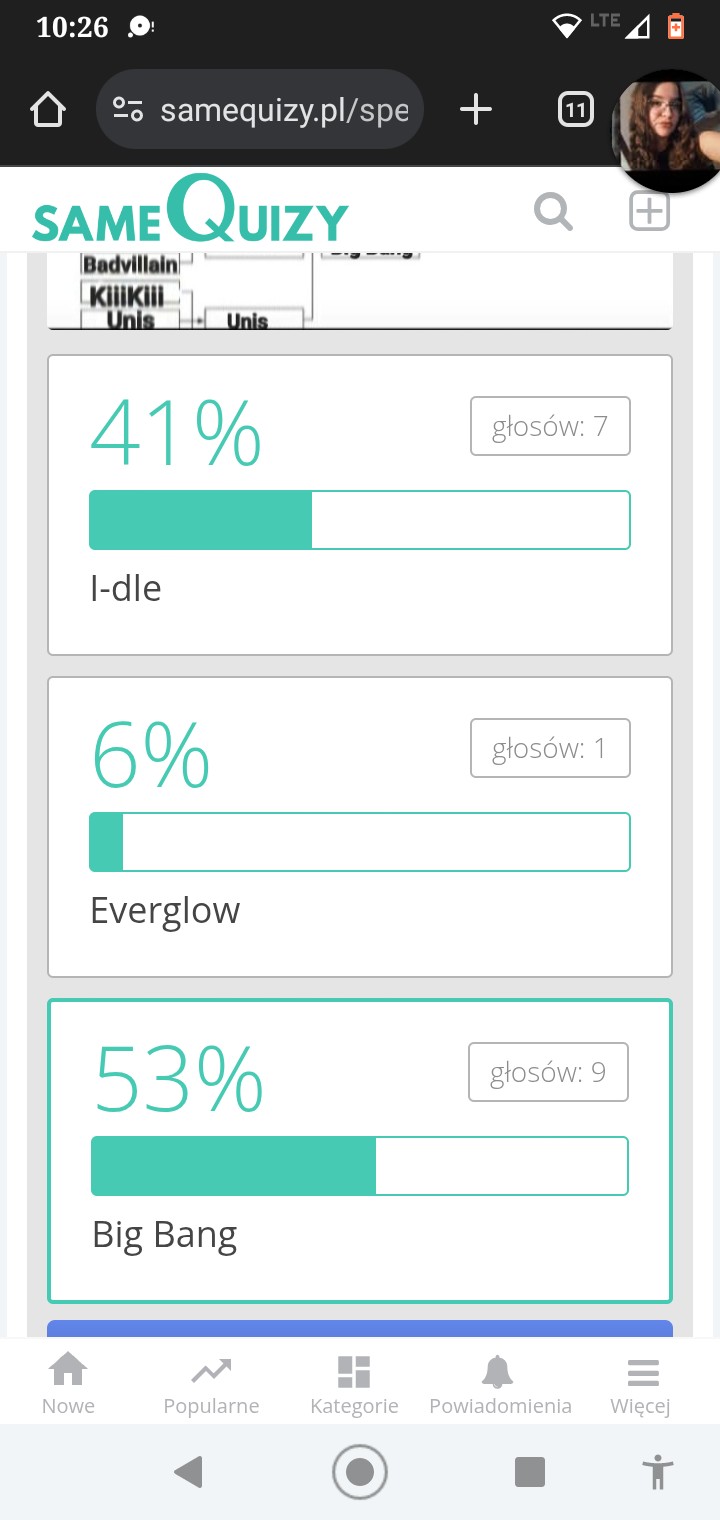
Task: Open a new tab with plus icon
Action: (476, 110)
